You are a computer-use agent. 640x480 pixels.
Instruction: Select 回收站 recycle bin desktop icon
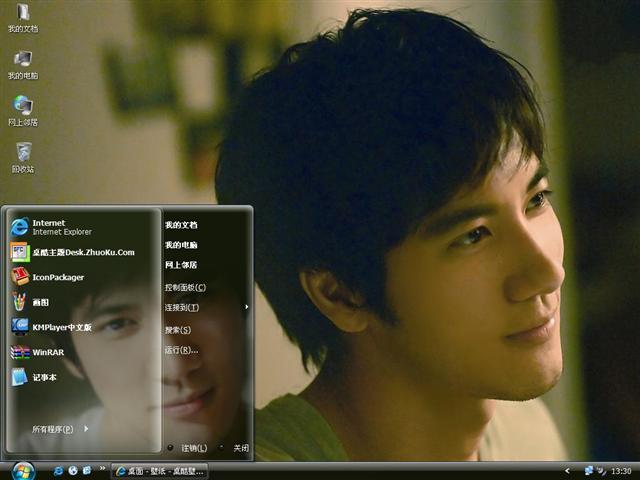pos(23,158)
